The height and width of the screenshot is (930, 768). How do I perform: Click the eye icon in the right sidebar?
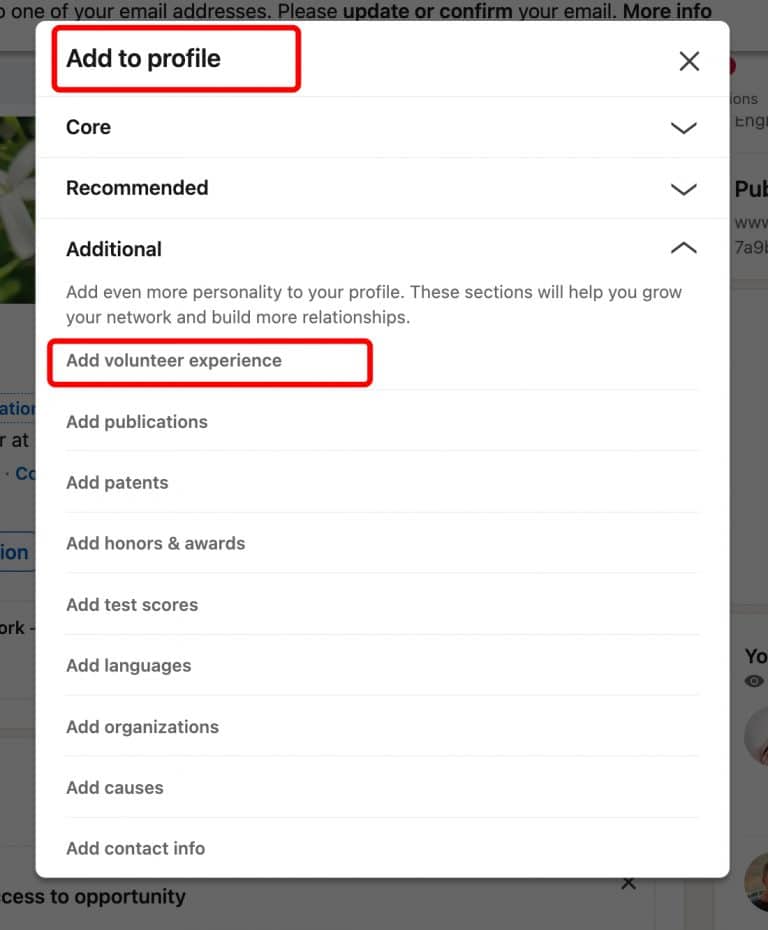click(x=754, y=681)
